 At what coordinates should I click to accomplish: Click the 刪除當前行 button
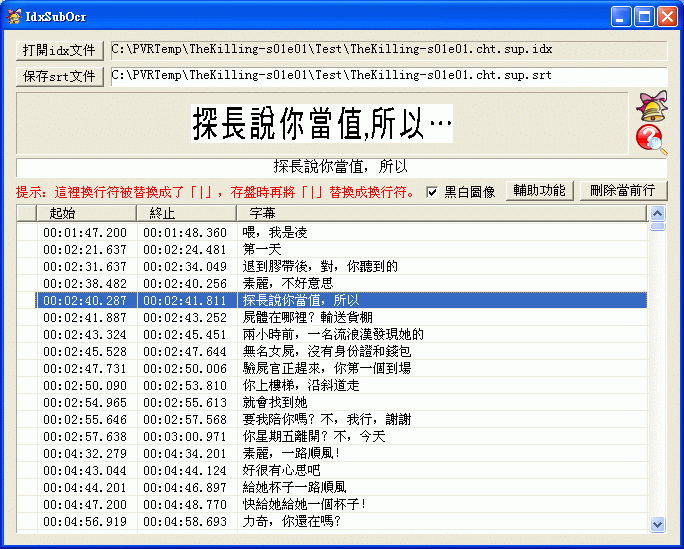[x=623, y=191]
